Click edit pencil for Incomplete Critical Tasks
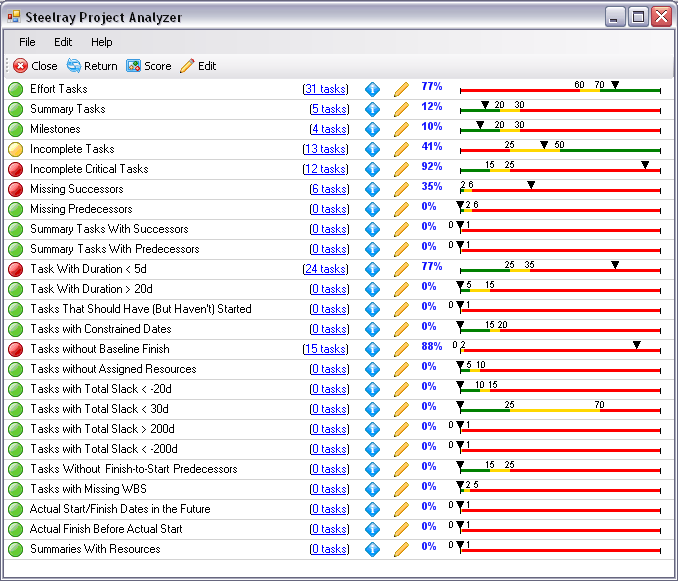 pyautogui.click(x=401, y=169)
